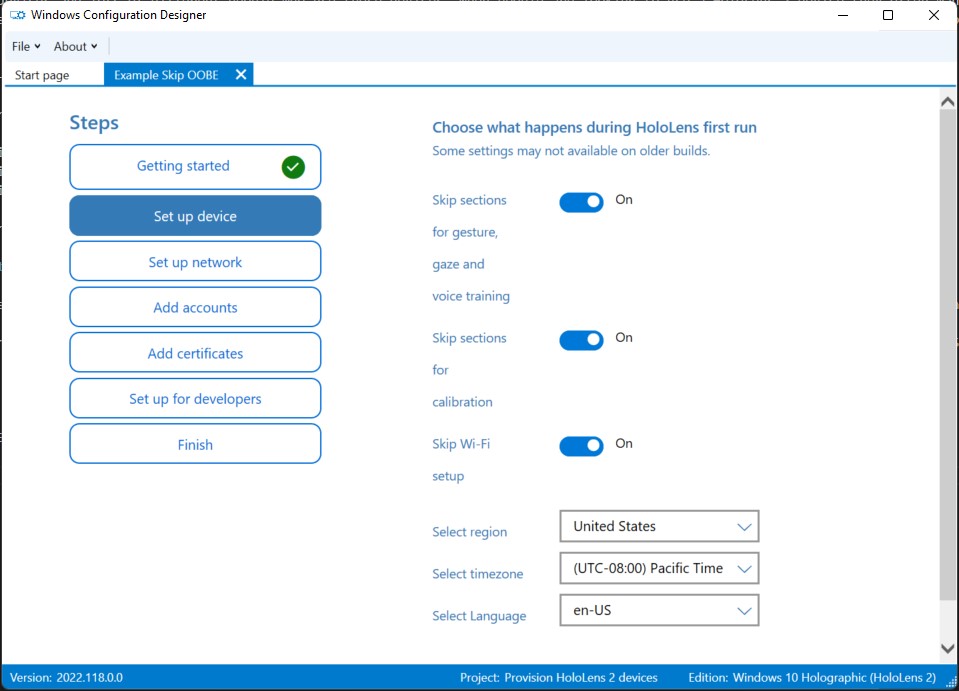Viewport: 959px width, 691px height.
Task: Turn off Skip Wi-Fi setup toggle
Action: click(581, 446)
